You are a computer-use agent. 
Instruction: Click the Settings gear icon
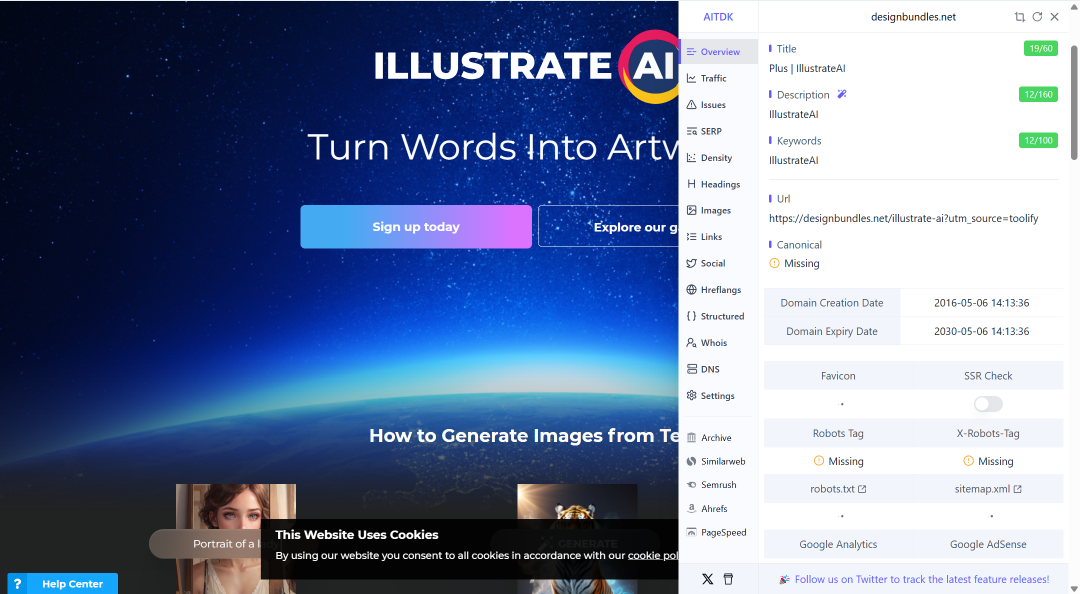pyautogui.click(x=692, y=396)
